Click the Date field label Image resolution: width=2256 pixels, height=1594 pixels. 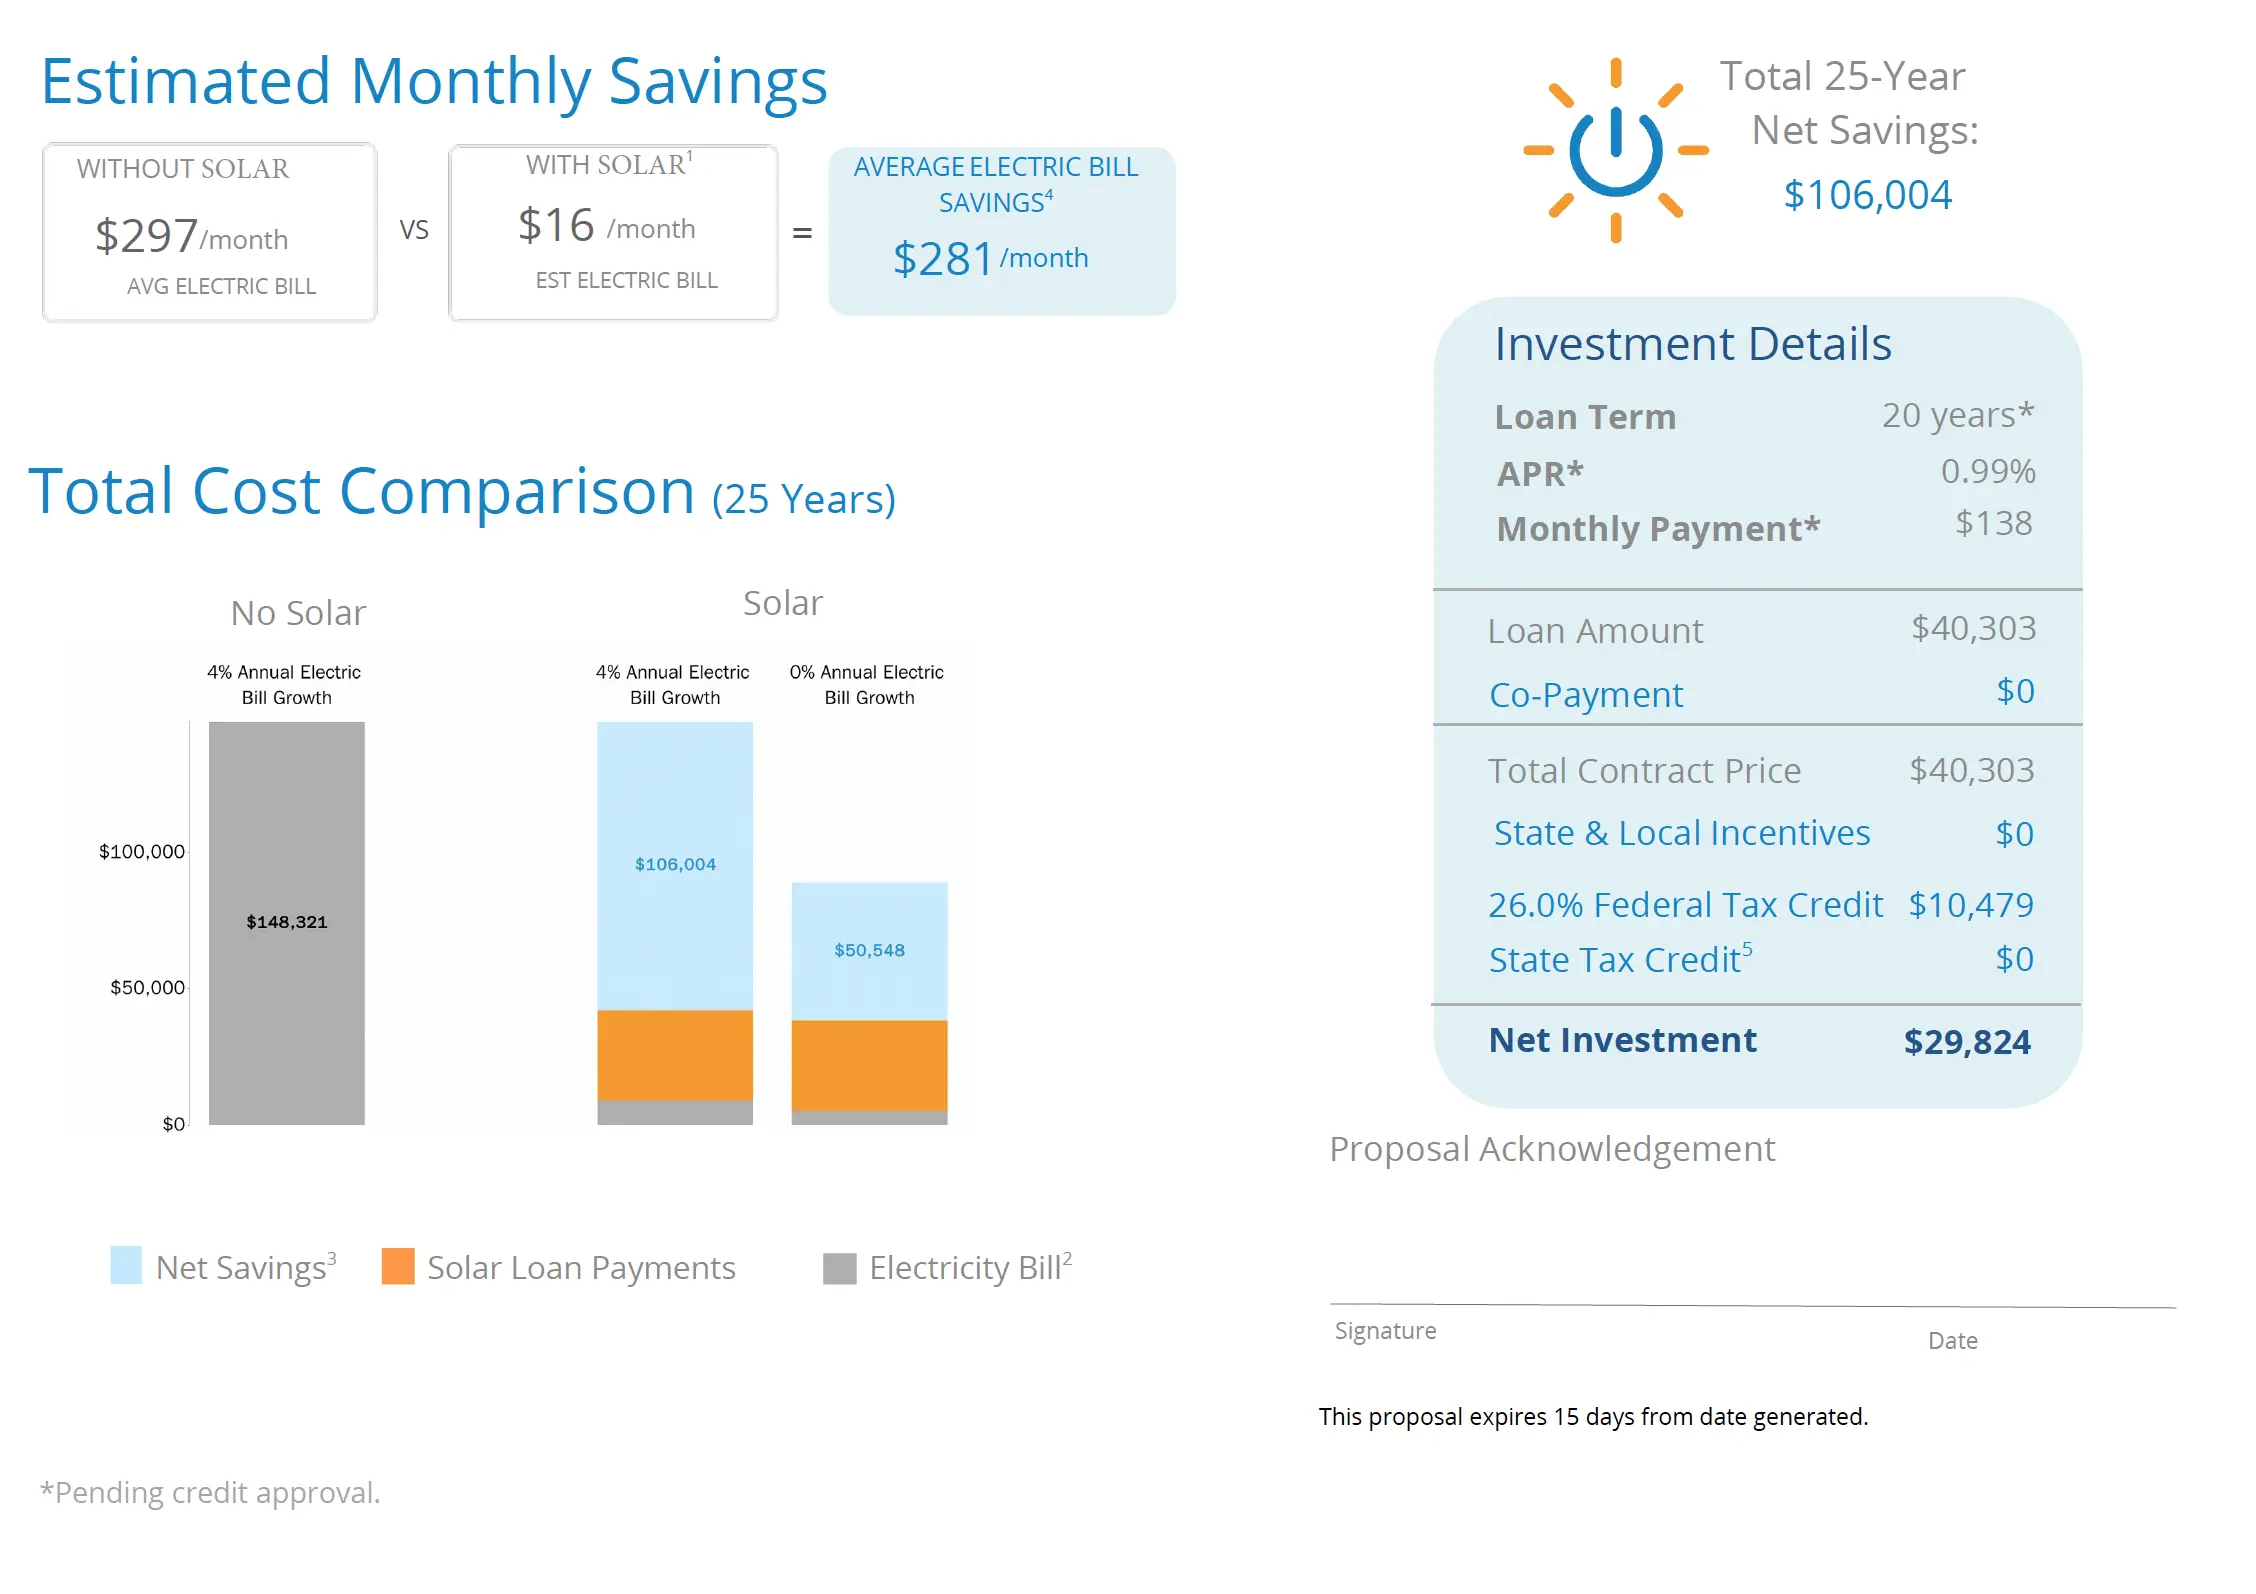(x=1952, y=1341)
